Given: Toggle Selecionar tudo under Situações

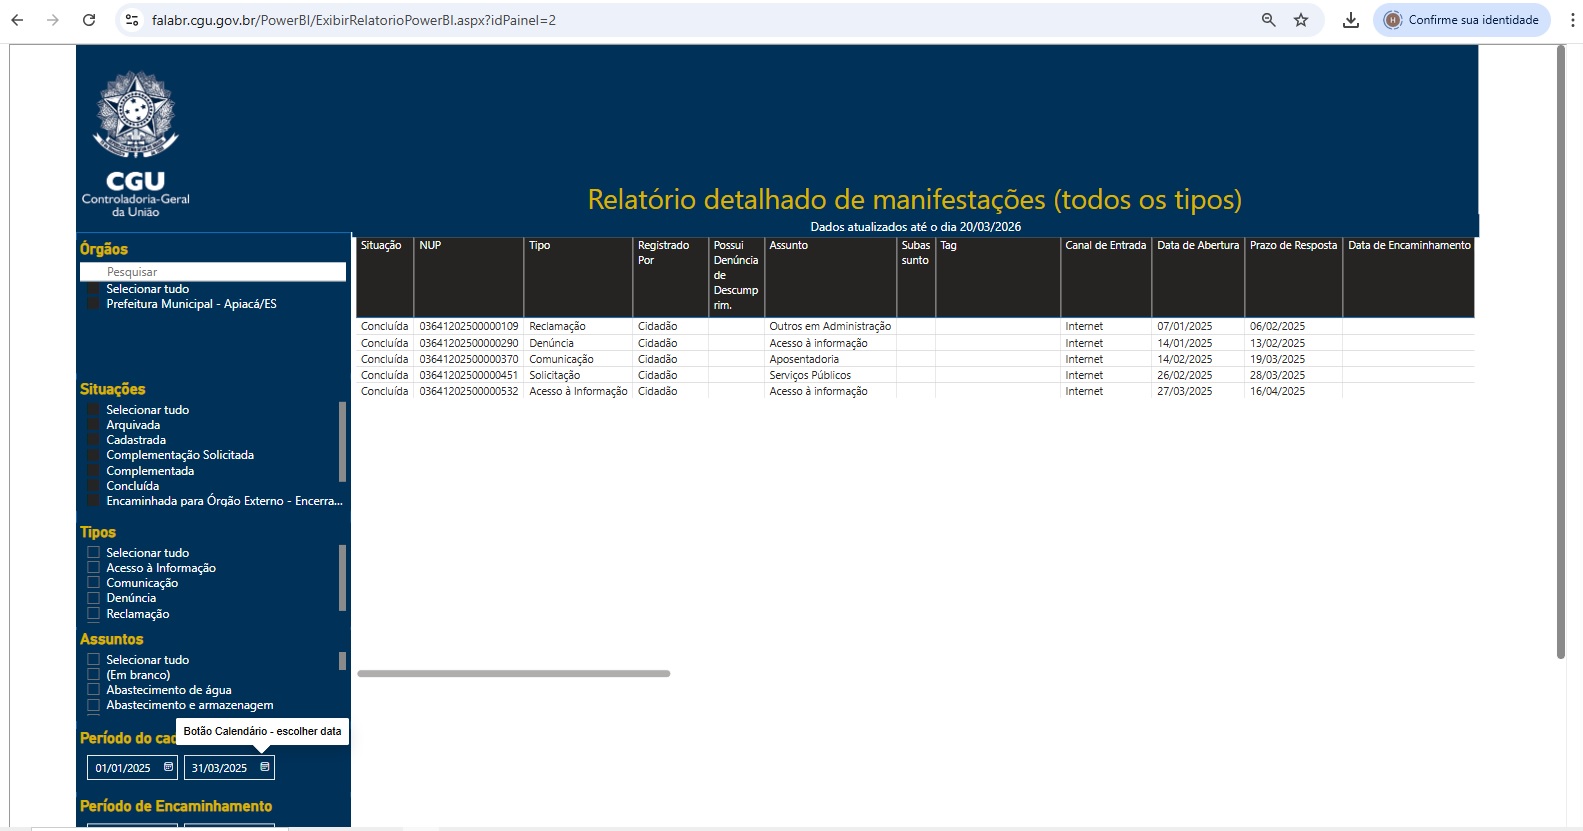Looking at the screenshot, I should click(x=94, y=410).
